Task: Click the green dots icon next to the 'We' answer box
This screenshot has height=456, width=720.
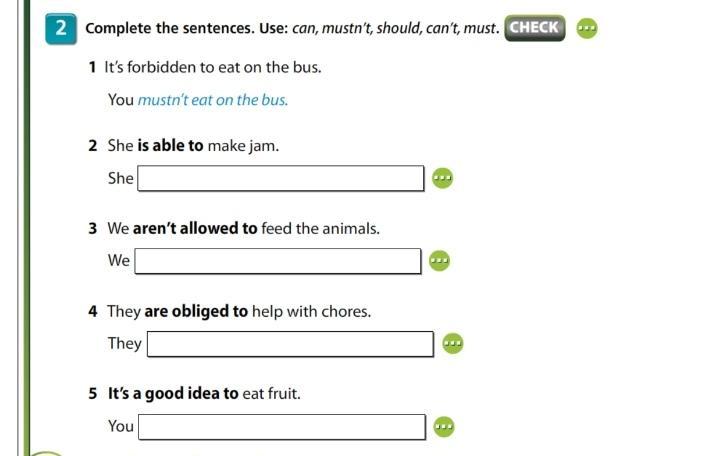Action: pos(439,261)
